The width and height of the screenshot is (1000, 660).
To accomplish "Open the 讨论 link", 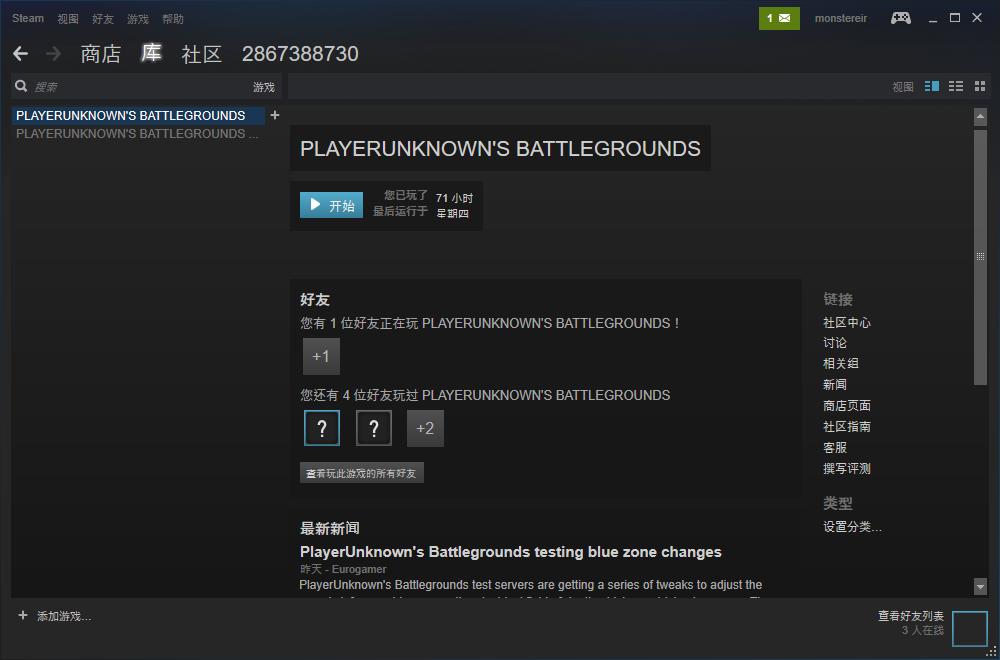I will pyautogui.click(x=835, y=343).
